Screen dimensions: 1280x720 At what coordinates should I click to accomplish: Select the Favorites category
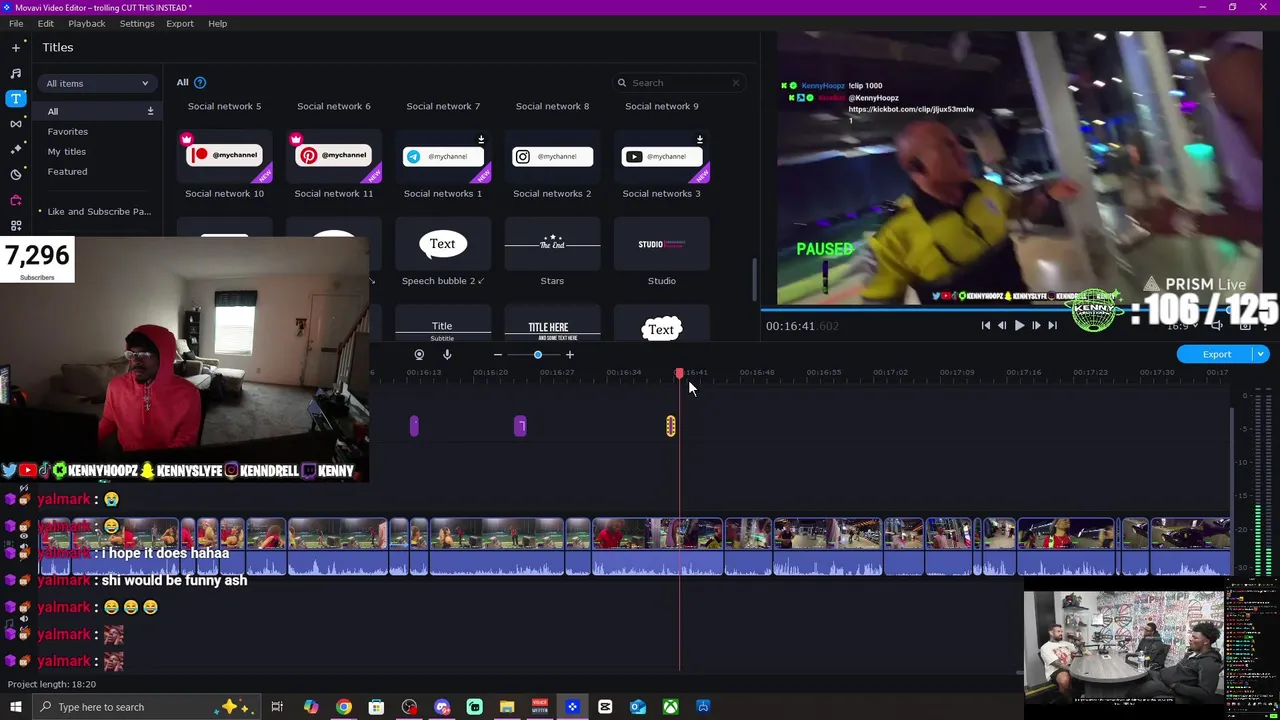tap(68, 131)
